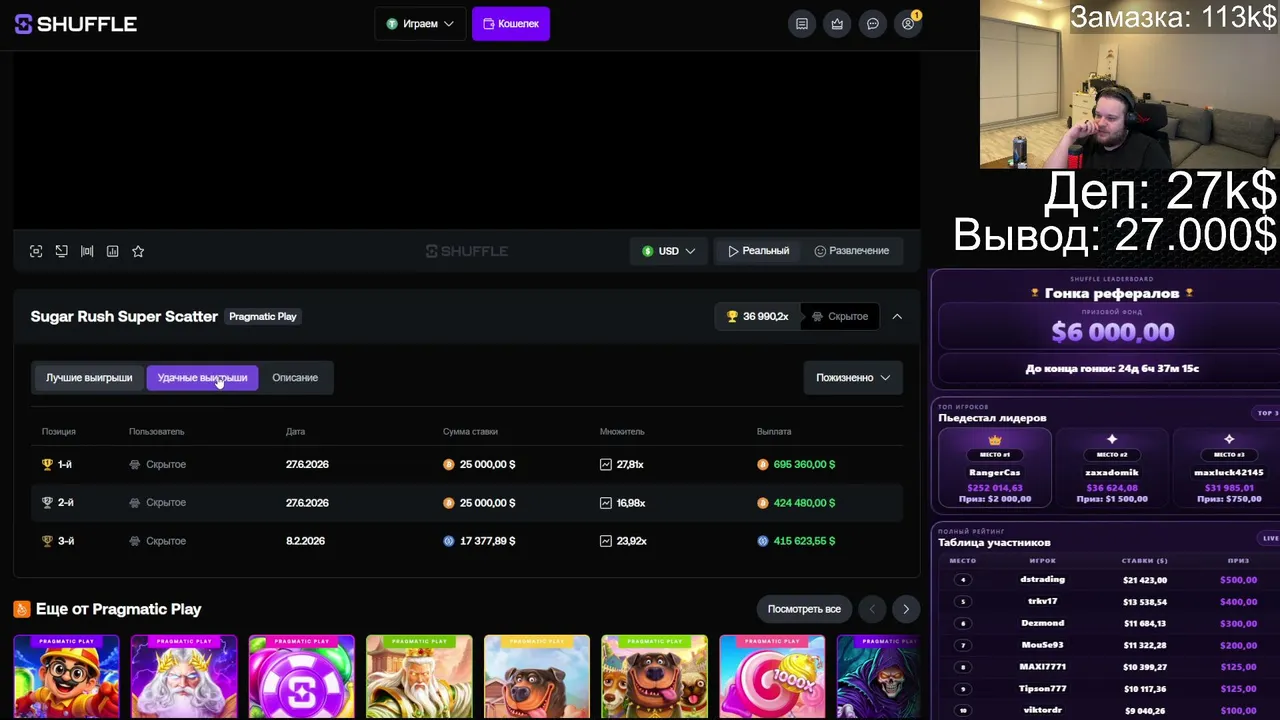Select the Описание tab
The width and height of the screenshot is (1280, 720).
coord(295,378)
